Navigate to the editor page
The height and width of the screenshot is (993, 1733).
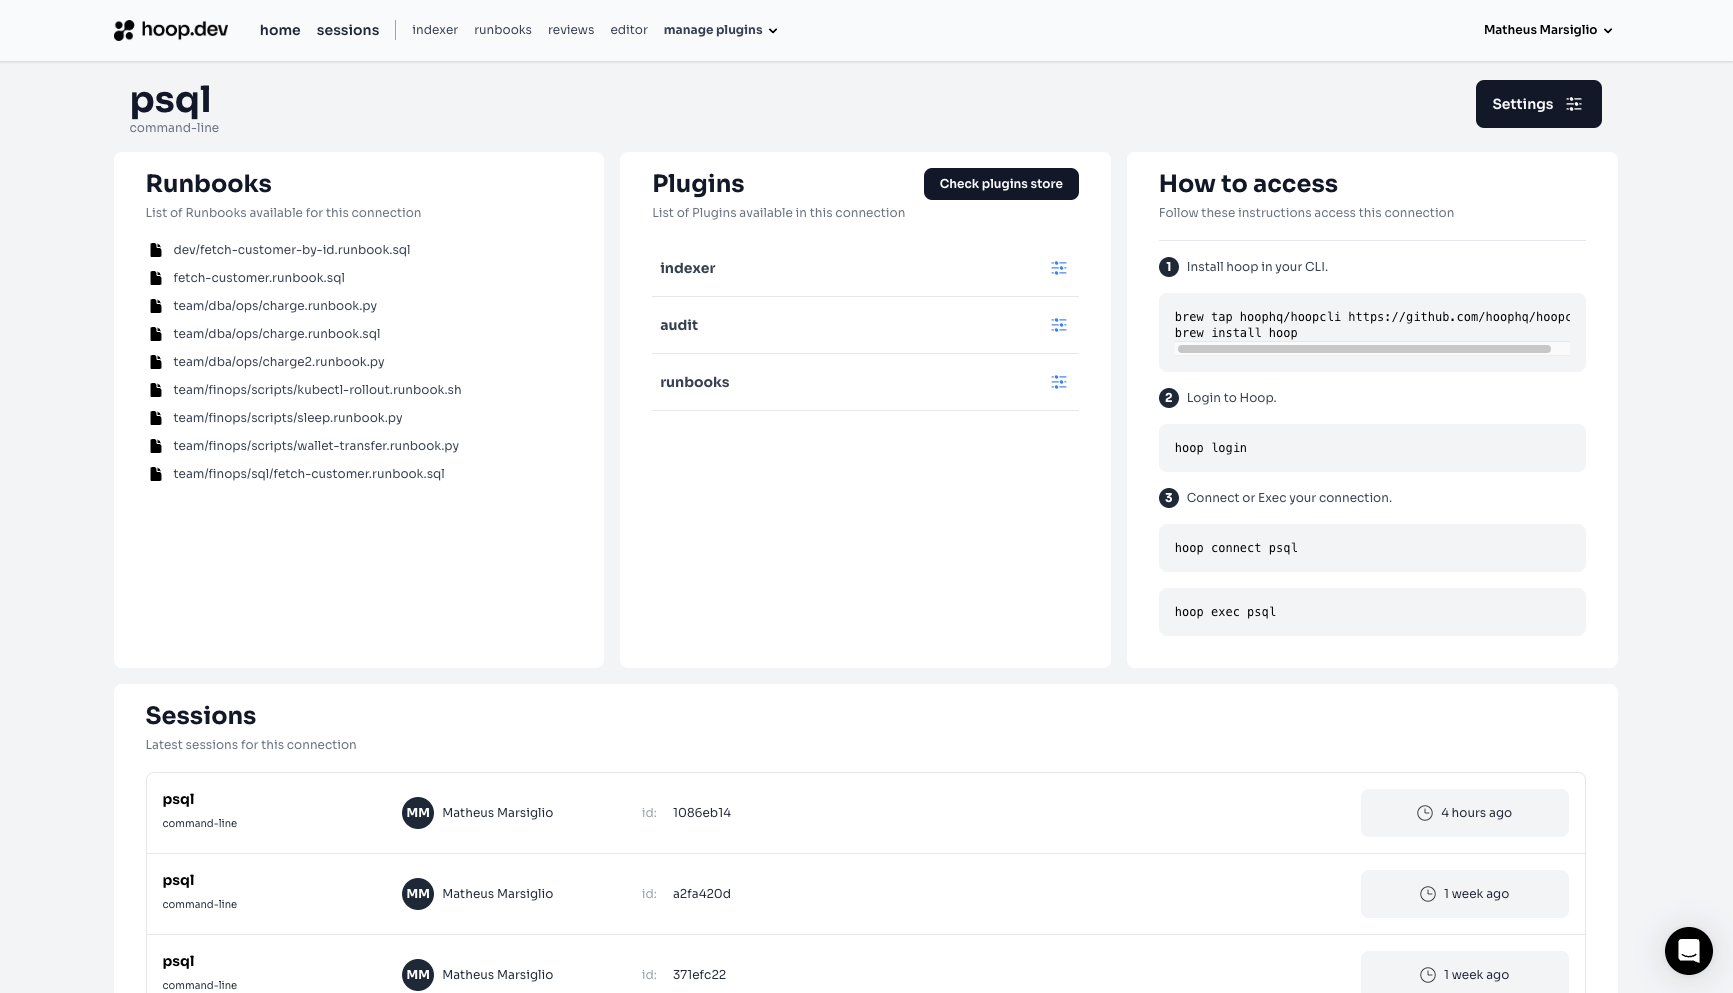[629, 30]
